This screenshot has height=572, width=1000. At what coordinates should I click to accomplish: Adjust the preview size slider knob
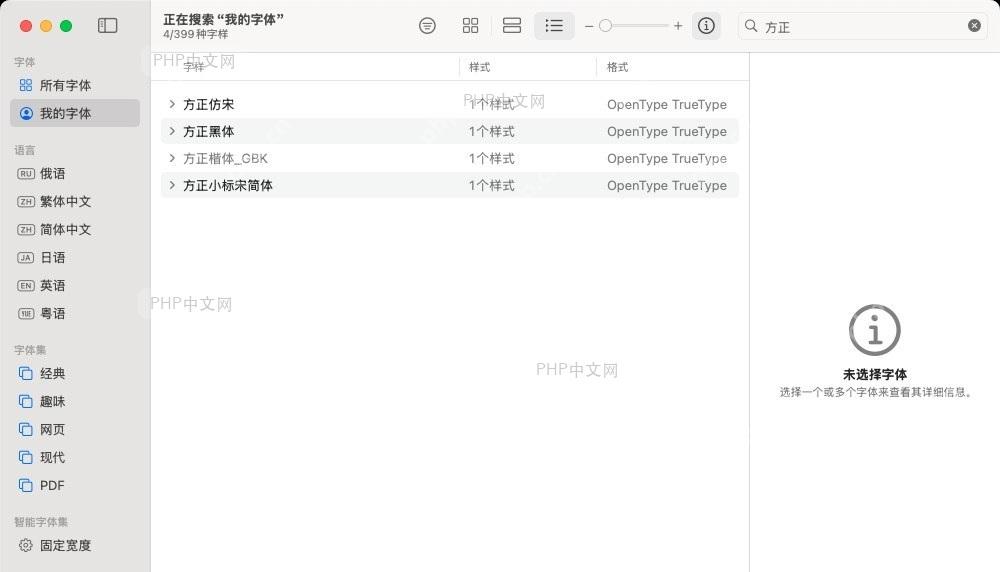point(605,26)
